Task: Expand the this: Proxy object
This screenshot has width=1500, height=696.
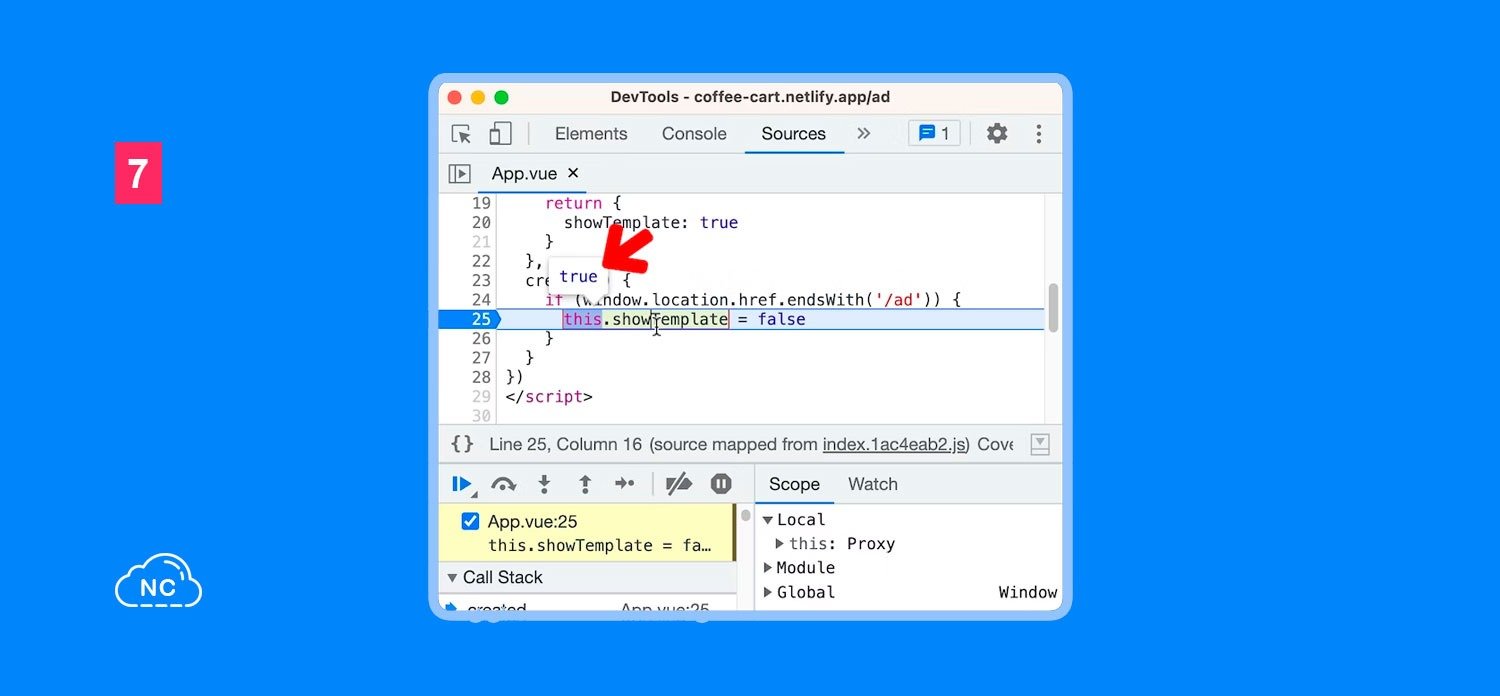Action: [x=780, y=544]
